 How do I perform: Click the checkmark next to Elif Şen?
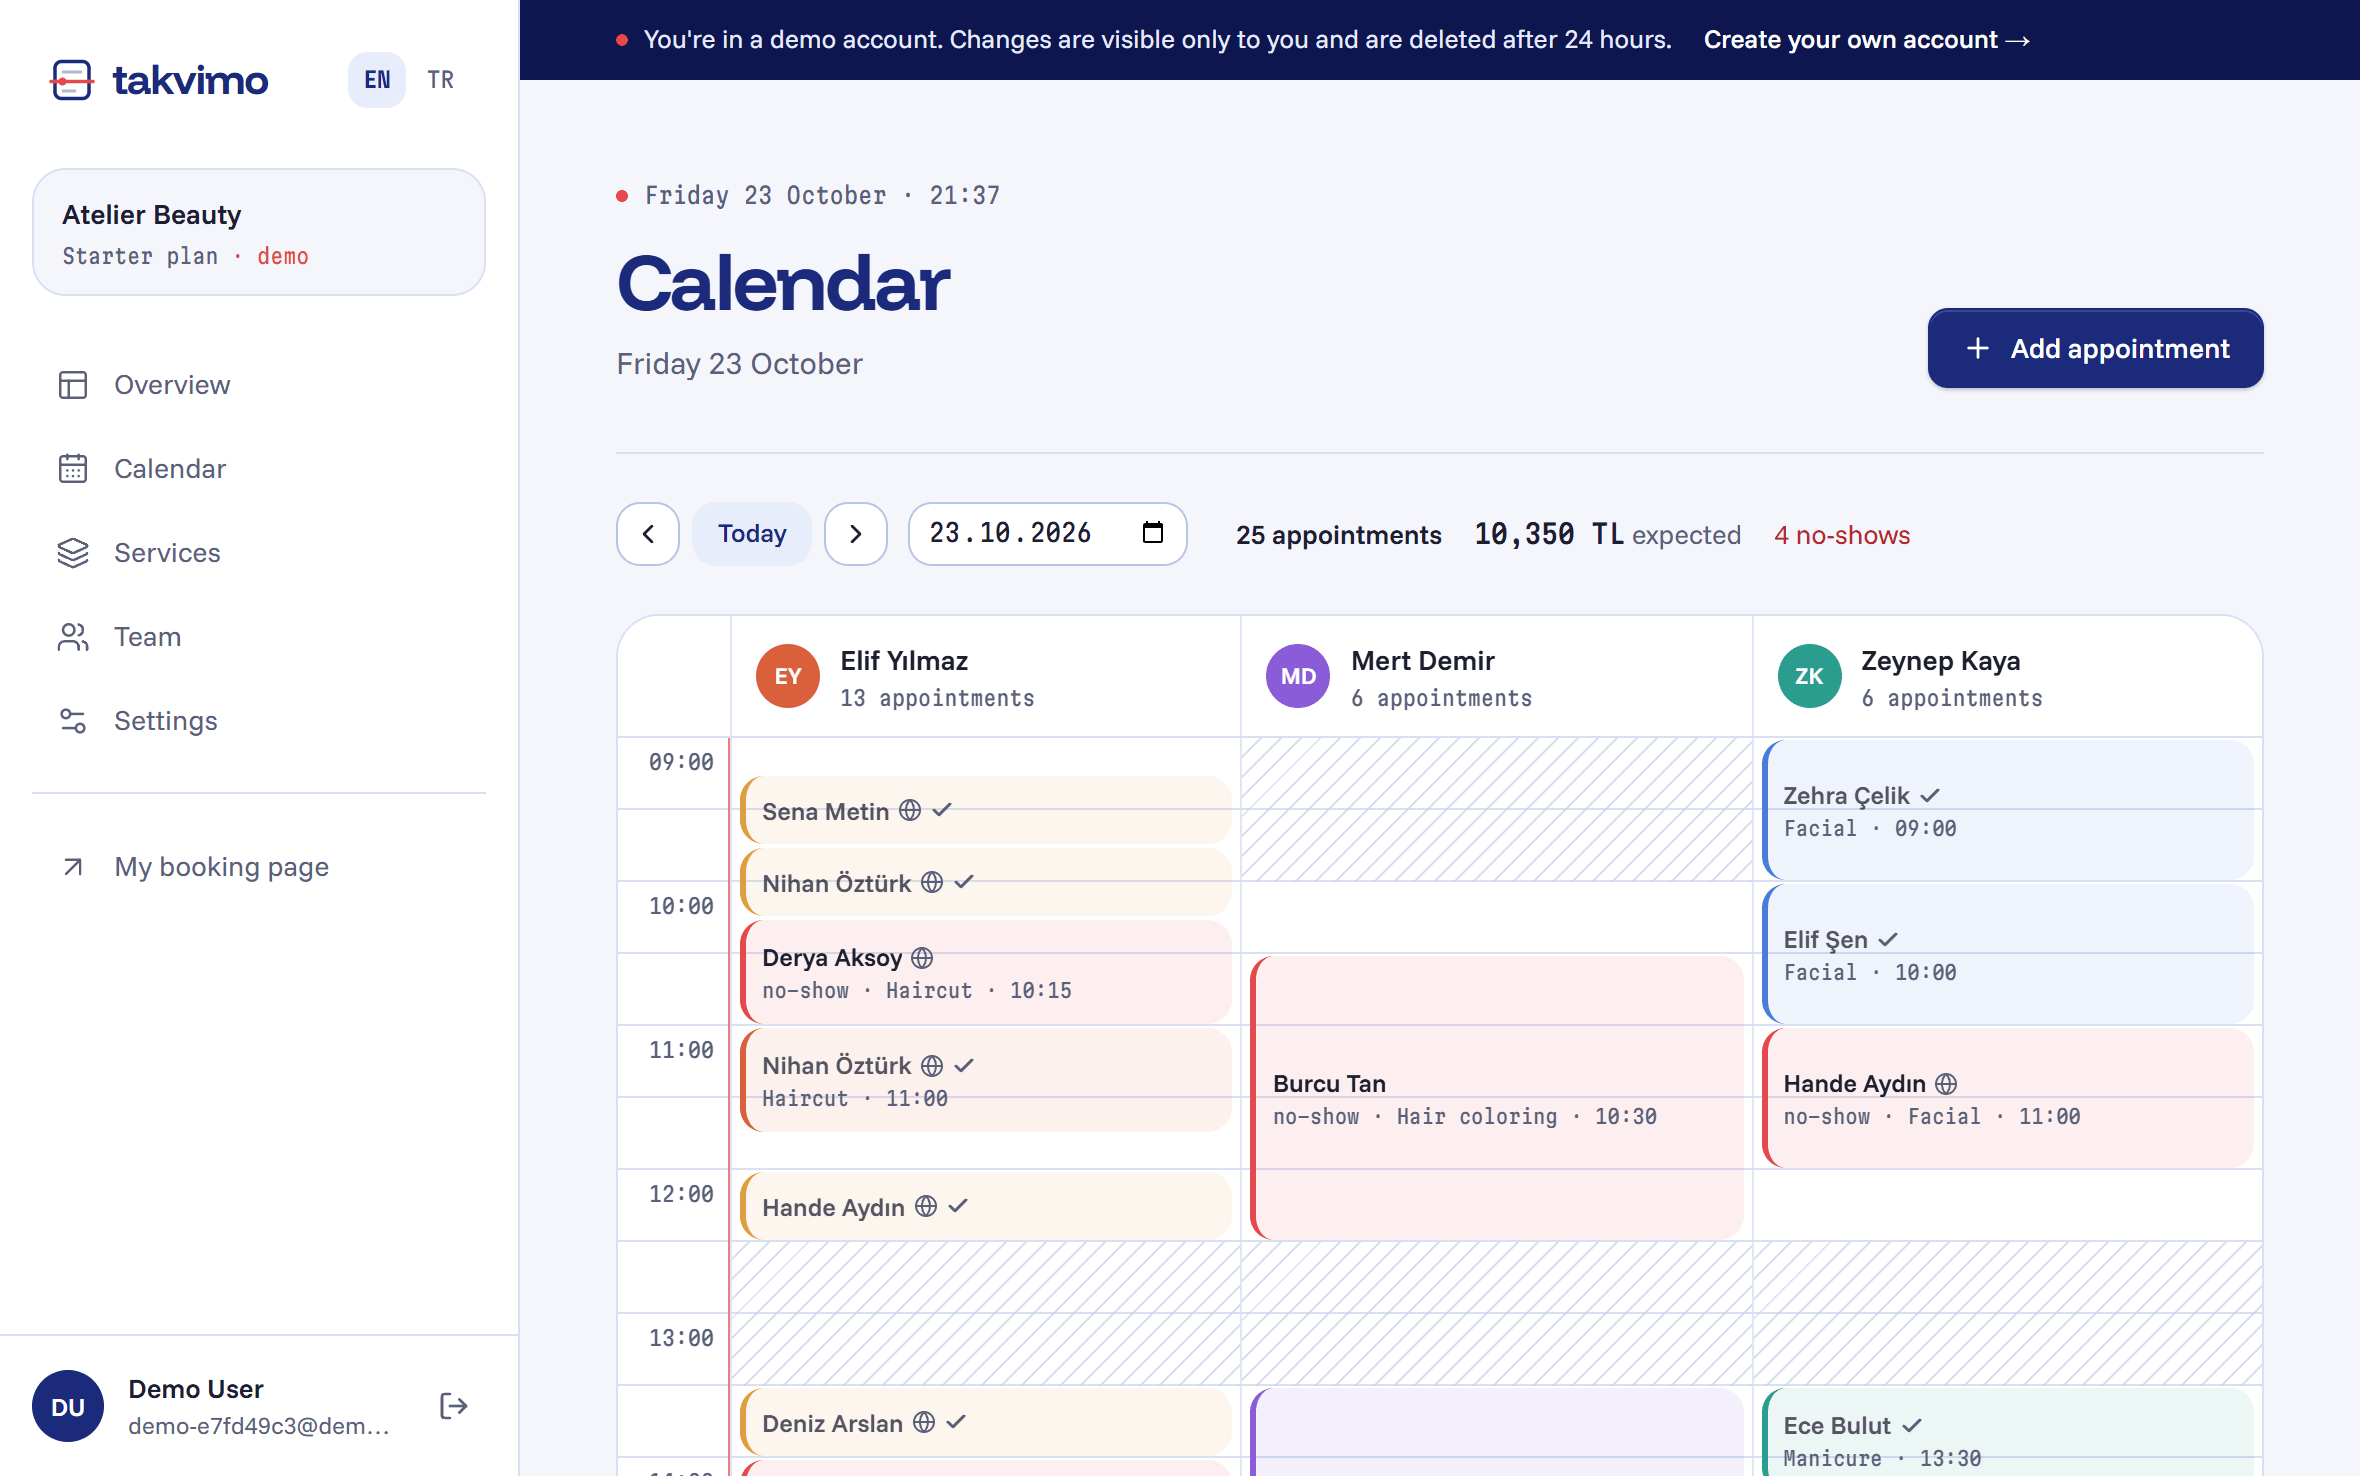pyautogui.click(x=1888, y=940)
